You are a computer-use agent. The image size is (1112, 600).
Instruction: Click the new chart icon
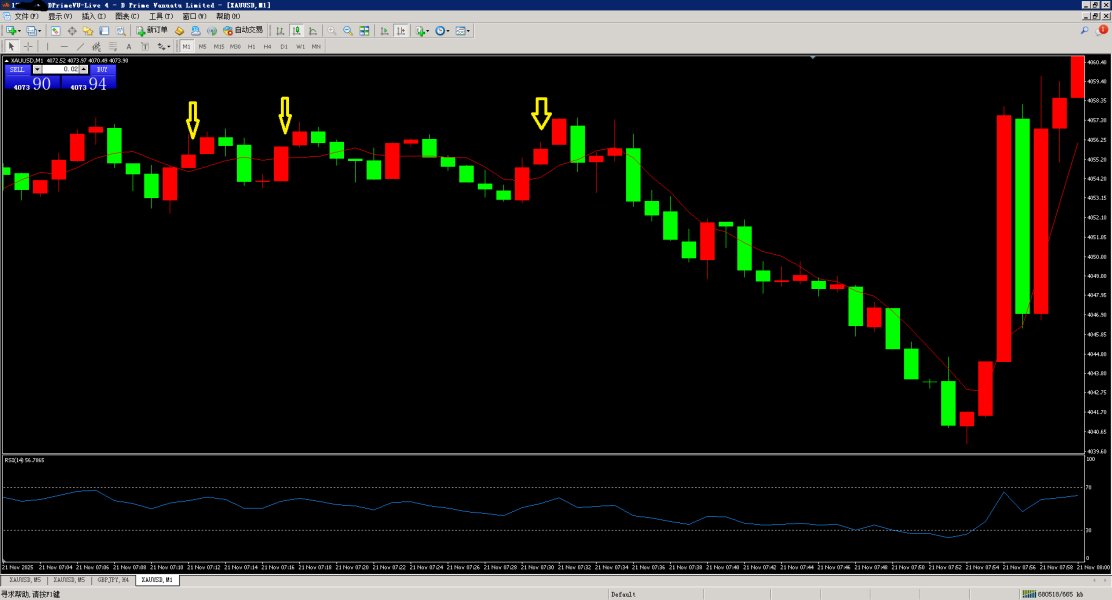tap(12, 31)
